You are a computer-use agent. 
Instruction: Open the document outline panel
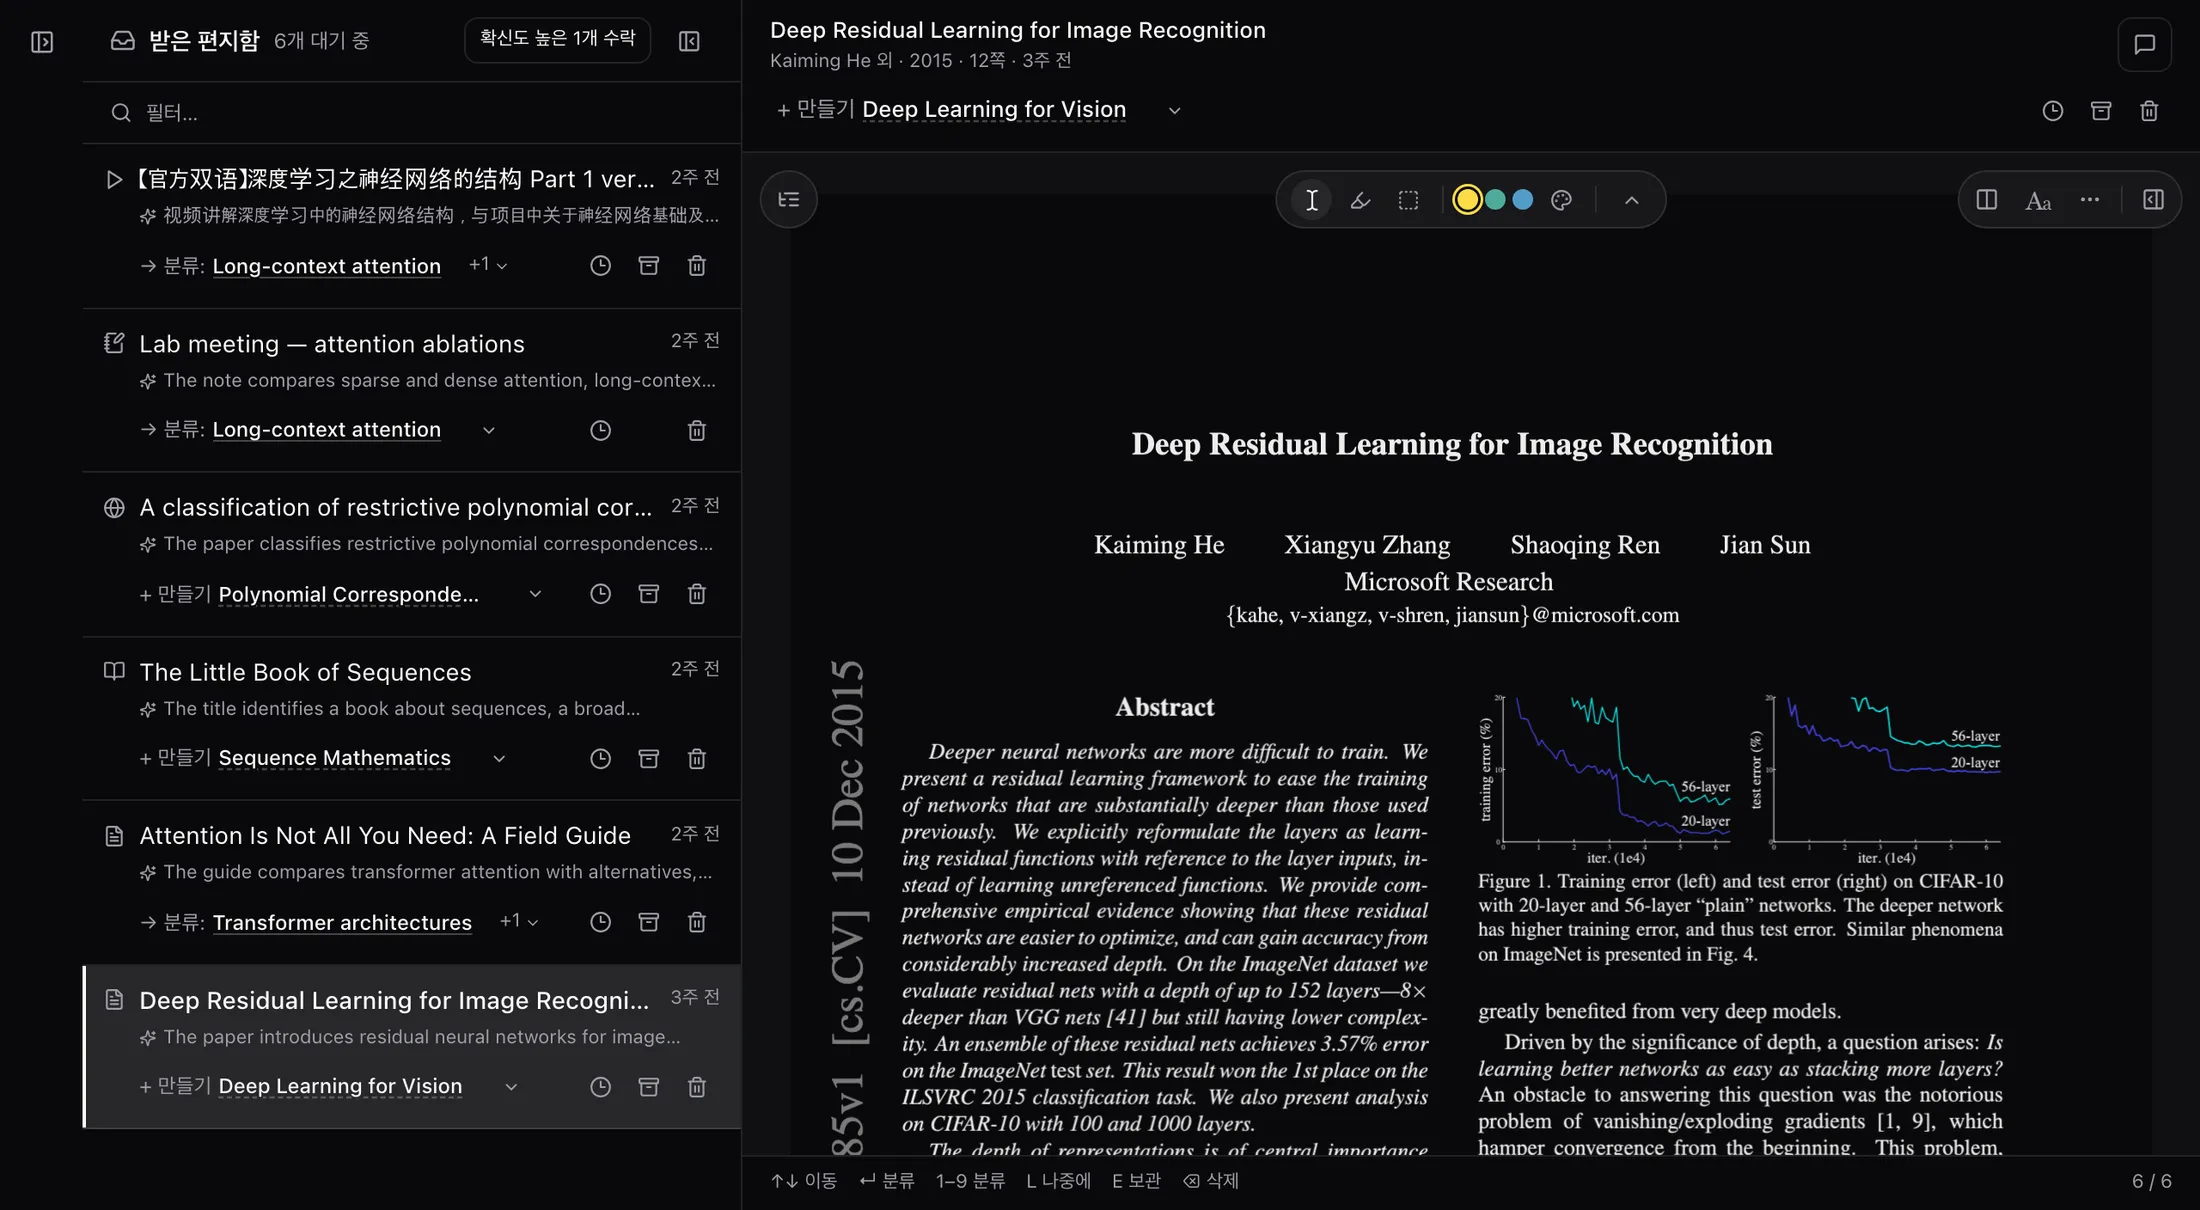tap(789, 200)
